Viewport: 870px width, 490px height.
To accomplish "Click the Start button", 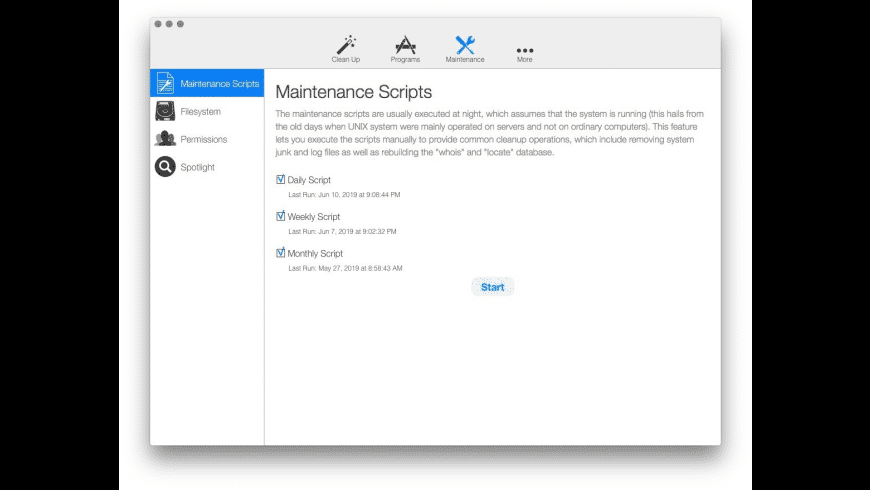I will 493,287.
